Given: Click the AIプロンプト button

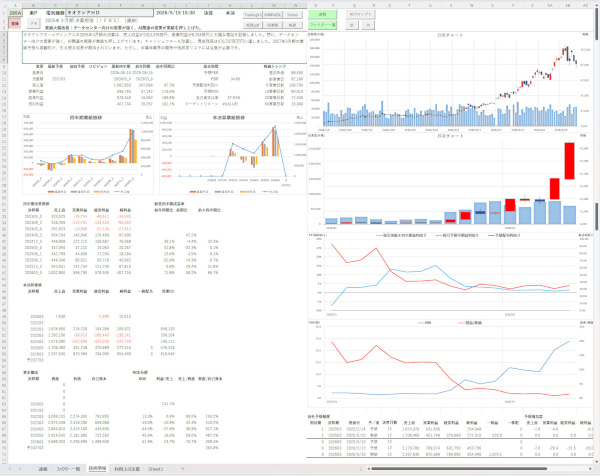Looking at the screenshot, I should coord(360,14).
